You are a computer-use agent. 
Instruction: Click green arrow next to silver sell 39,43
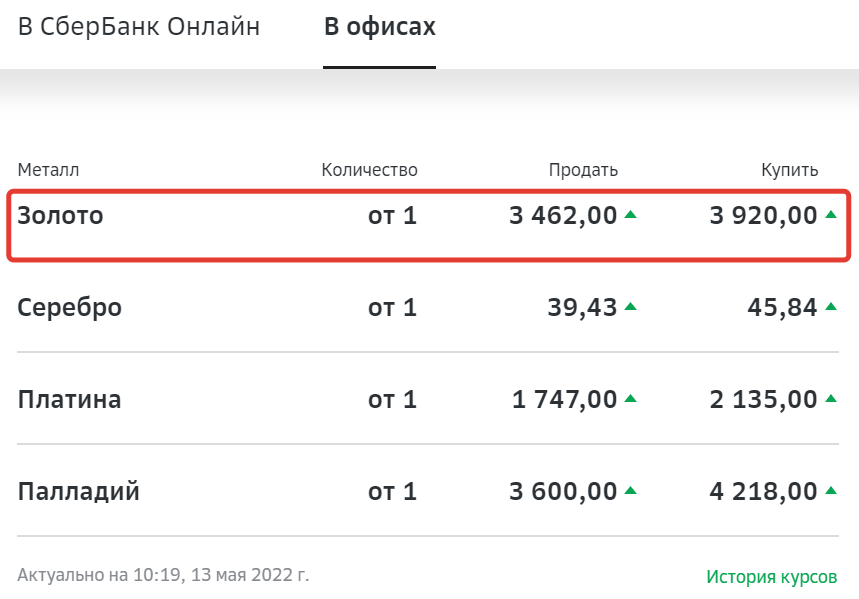pyautogui.click(x=630, y=306)
